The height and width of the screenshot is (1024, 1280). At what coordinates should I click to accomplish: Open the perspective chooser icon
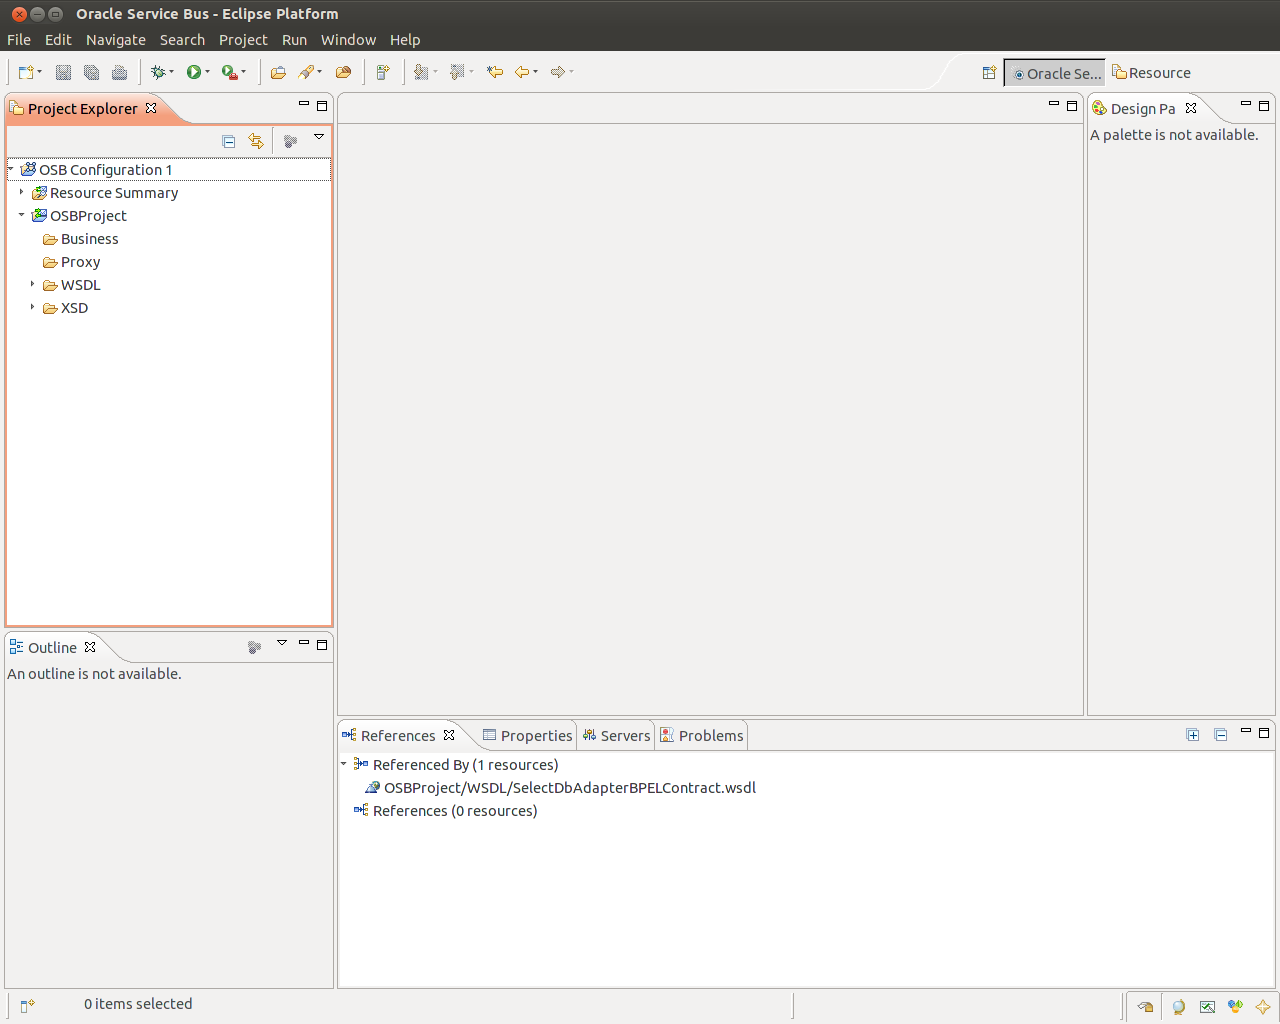tap(989, 73)
